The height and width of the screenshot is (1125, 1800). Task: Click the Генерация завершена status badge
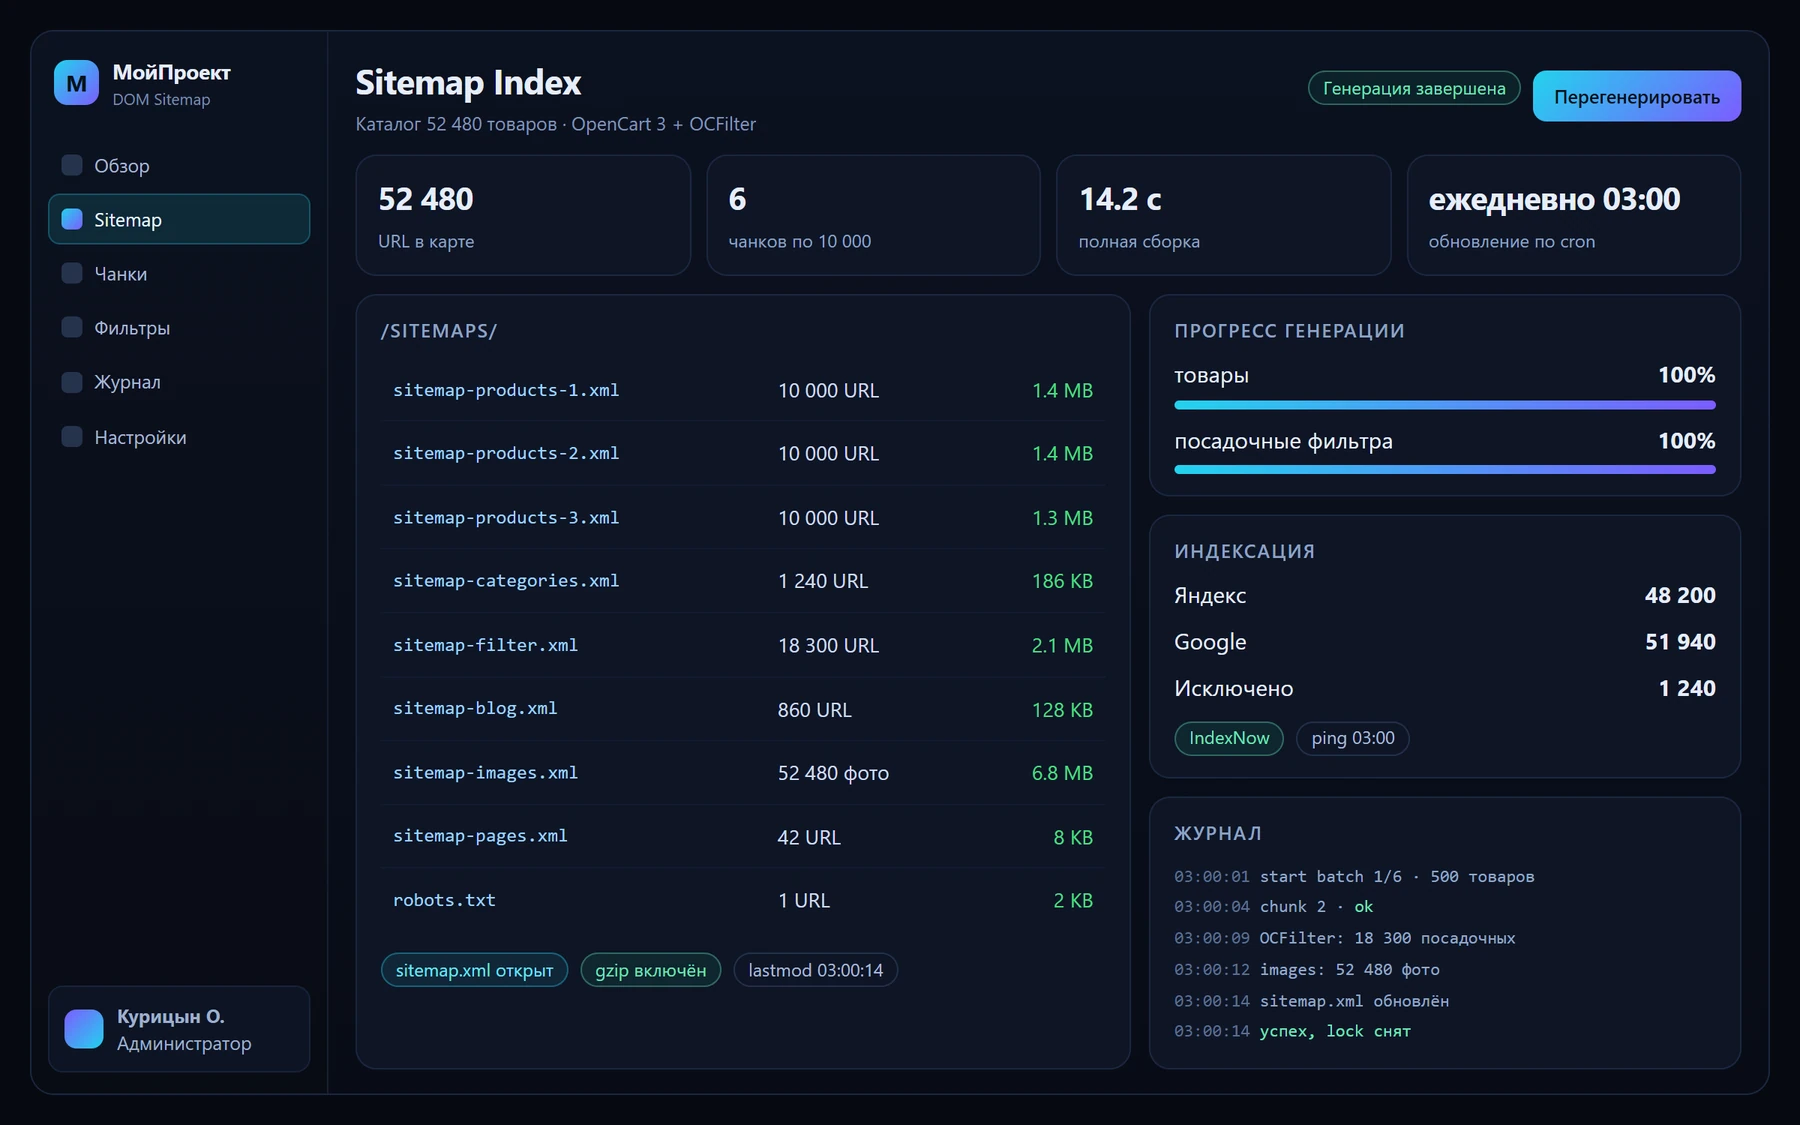(1414, 88)
